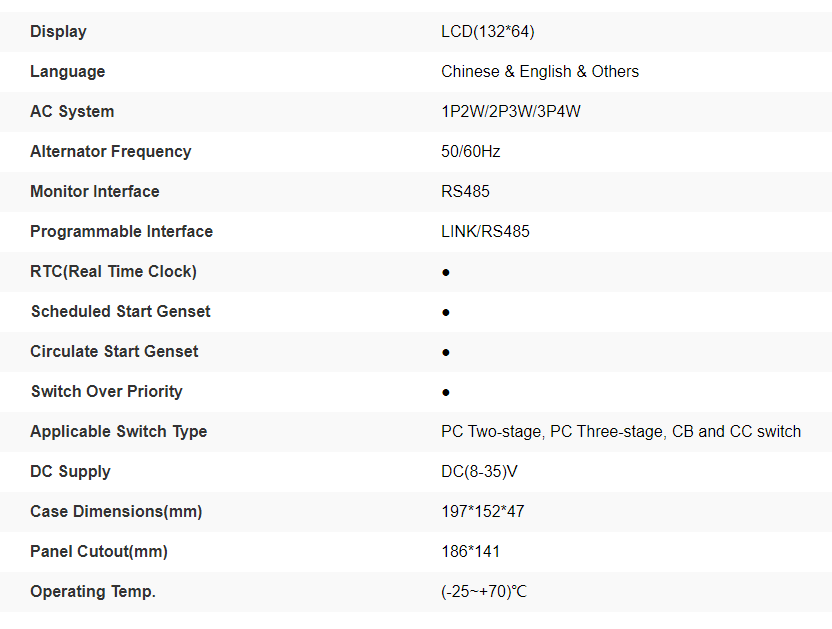This screenshot has width=832, height=629.
Task: Click the Display row label
Action: point(58,32)
